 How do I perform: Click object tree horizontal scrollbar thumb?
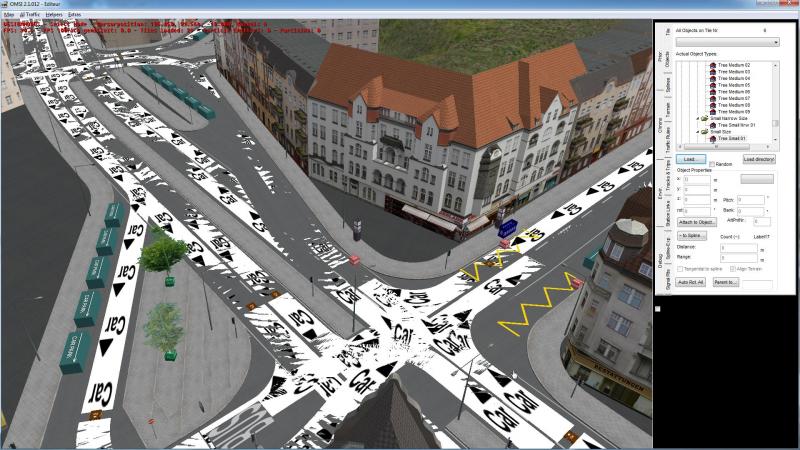pyautogui.click(x=717, y=147)
